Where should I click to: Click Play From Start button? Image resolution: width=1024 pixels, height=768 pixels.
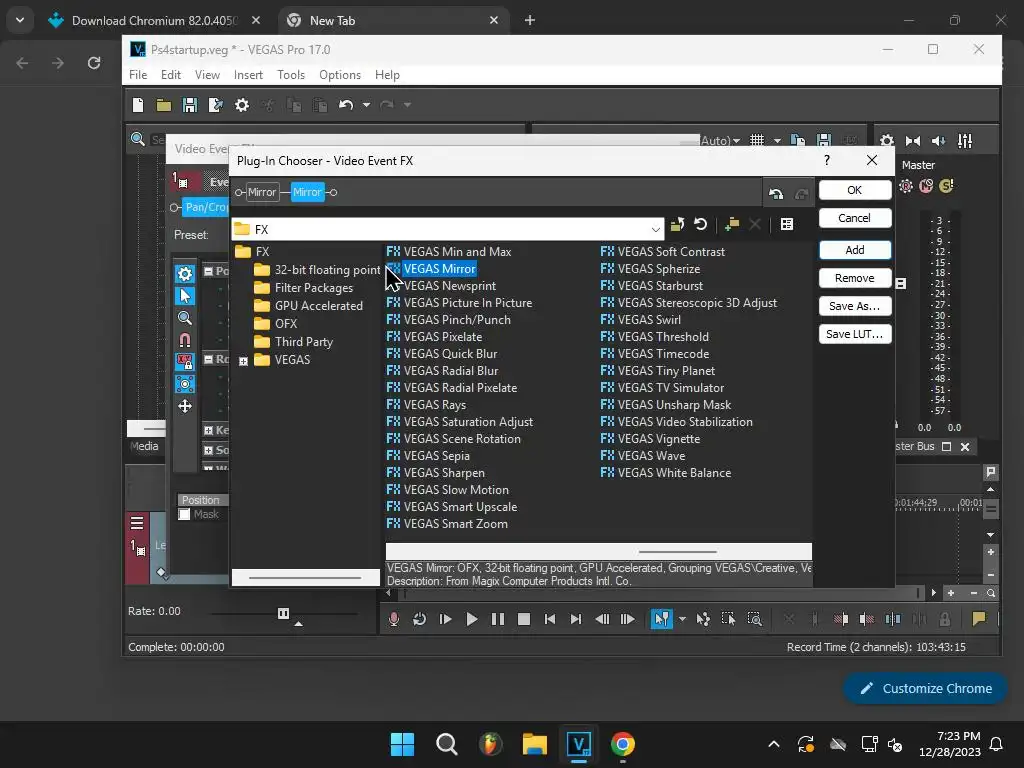pos(445,619)
